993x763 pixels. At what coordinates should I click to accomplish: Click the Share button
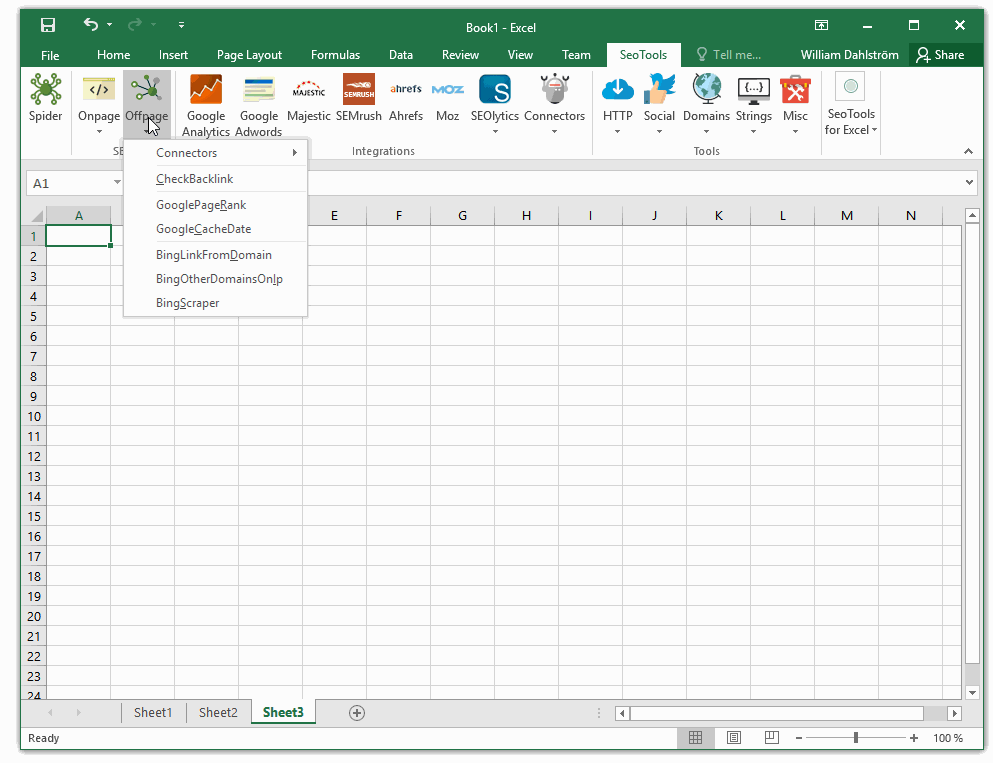[x=940, y=54]
